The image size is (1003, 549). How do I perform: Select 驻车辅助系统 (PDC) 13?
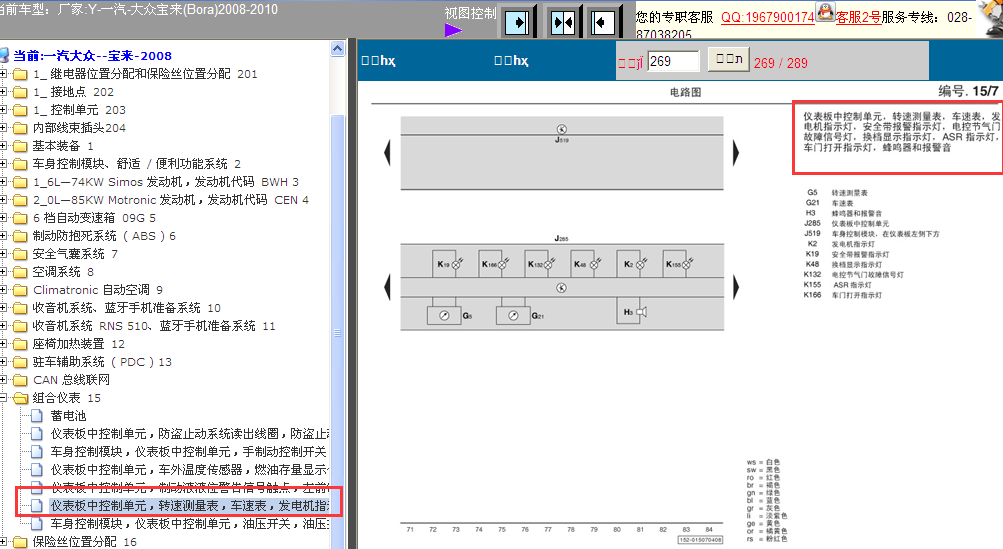(102, 362)
